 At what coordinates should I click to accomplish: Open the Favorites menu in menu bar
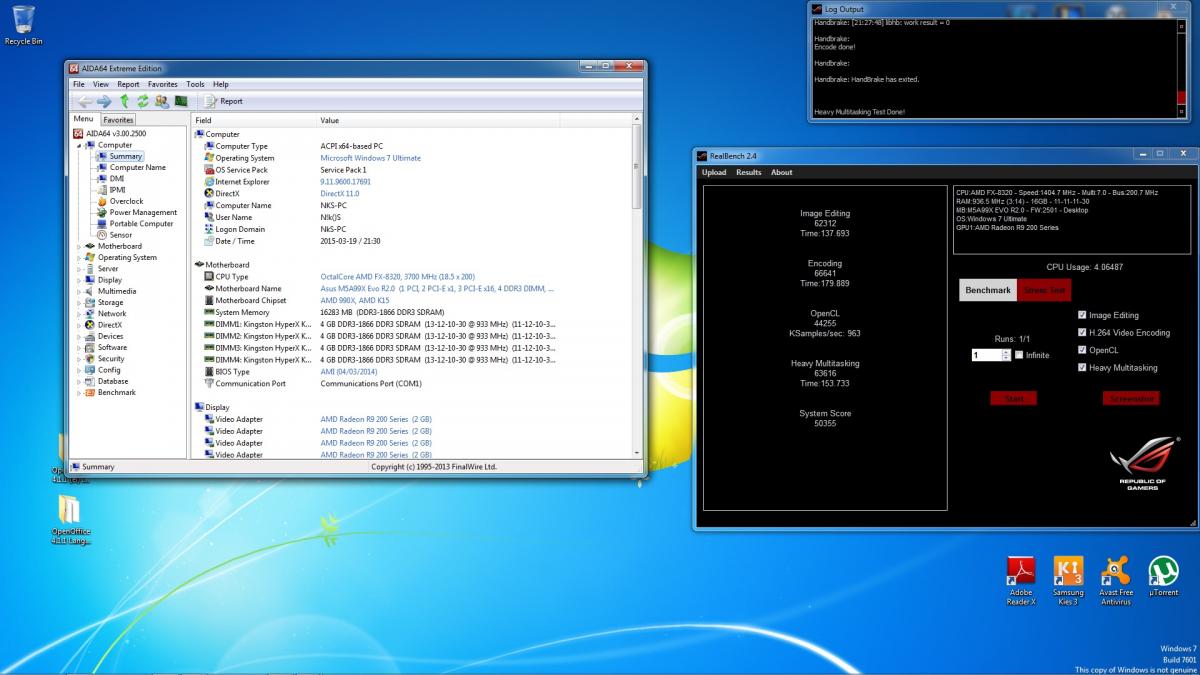[x=162, y=84]
